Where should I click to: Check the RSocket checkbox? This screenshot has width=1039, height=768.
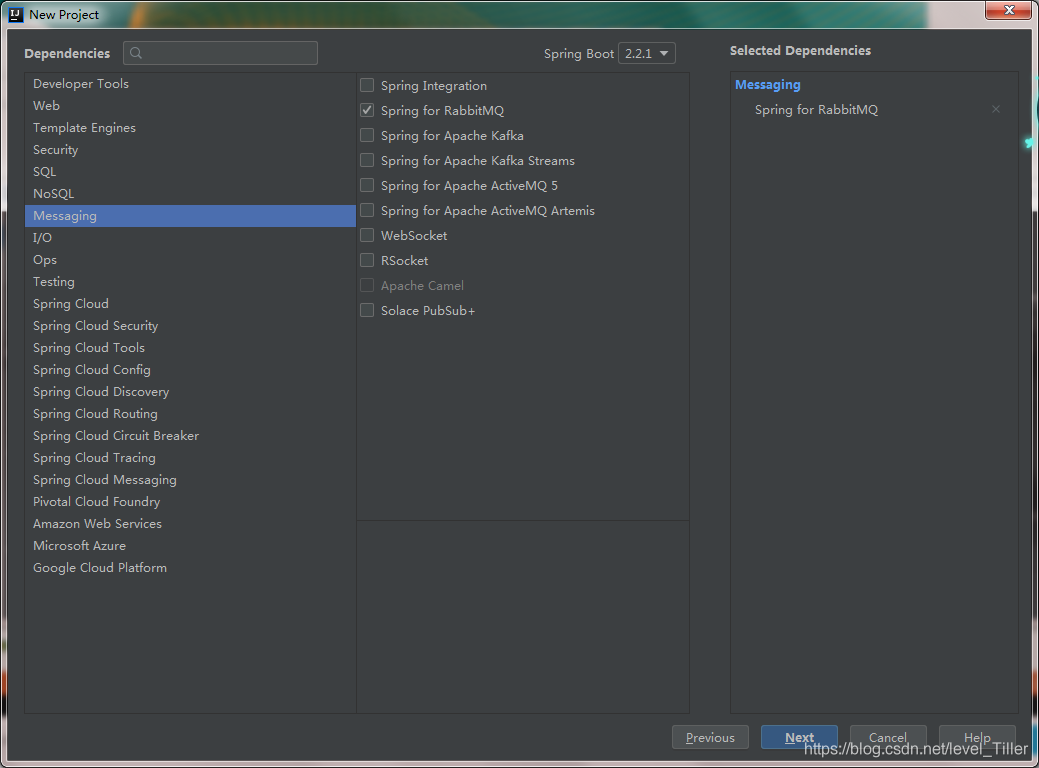point(367,260)
